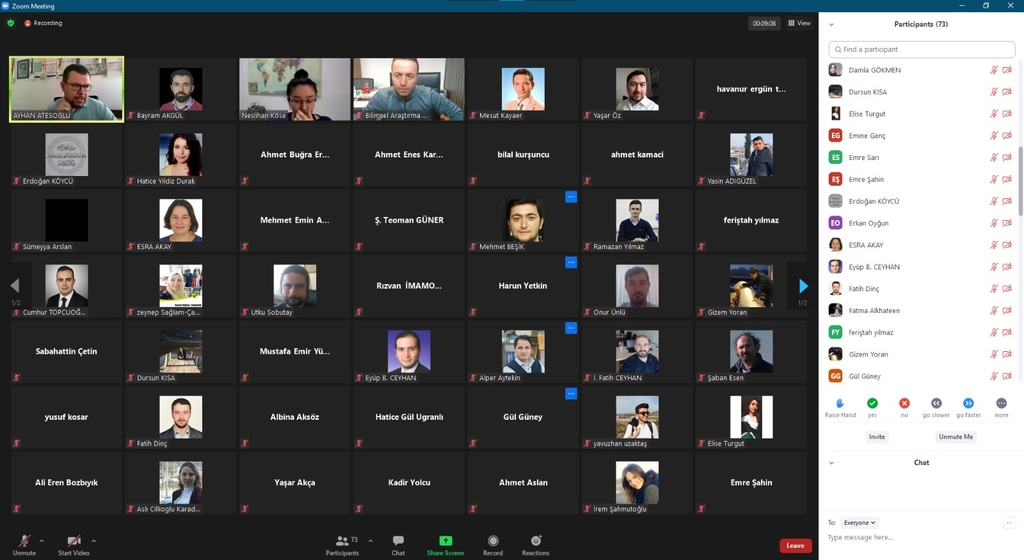
Task: Open the 'Everyone' chat recipient dropdown
Action: pyautogui.click(x=859, y=522)
